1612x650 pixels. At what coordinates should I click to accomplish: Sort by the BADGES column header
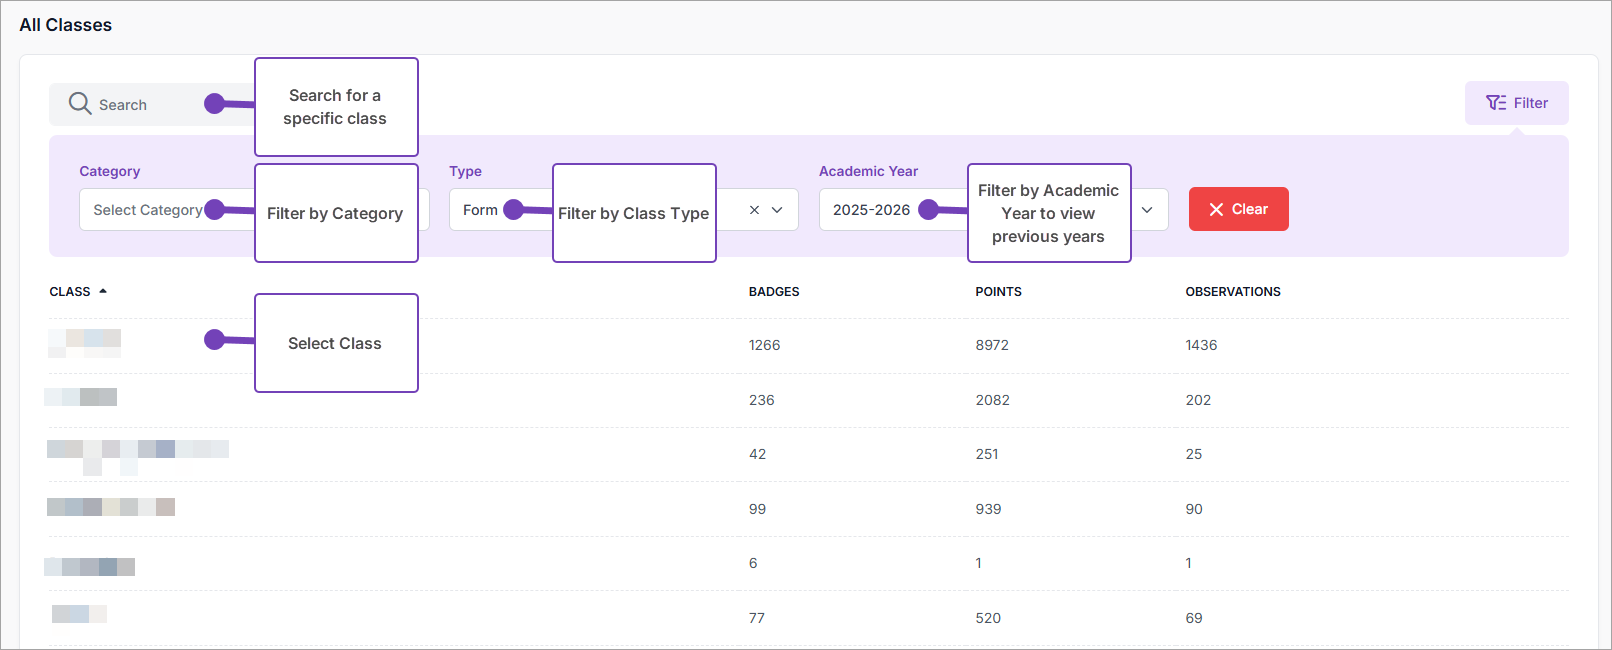(x=774, y=292)
